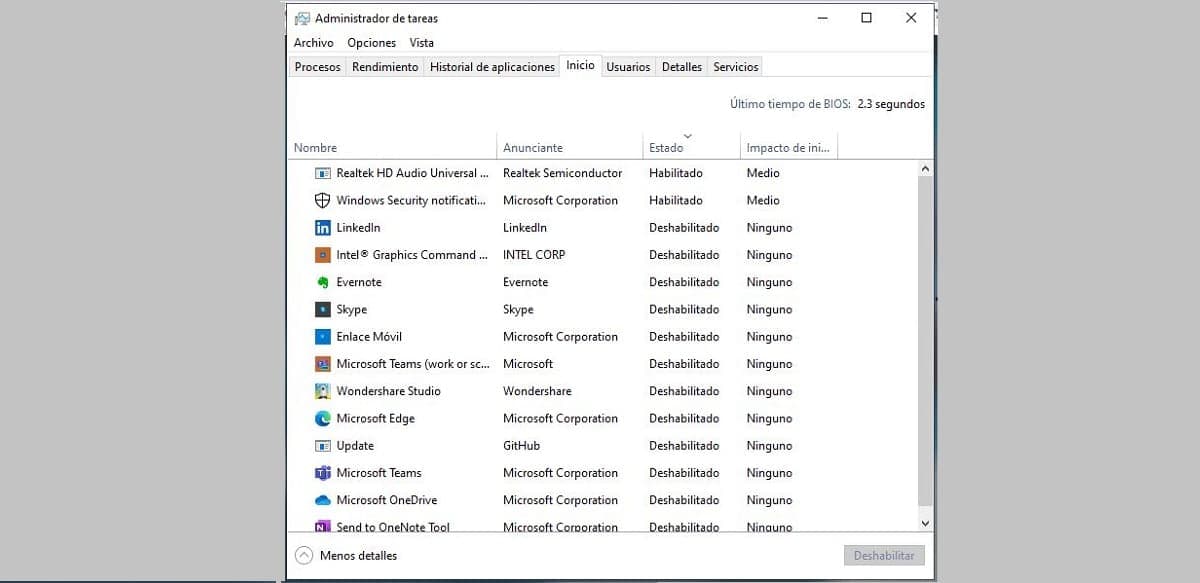Open the Opciones menu

(371, 43)
